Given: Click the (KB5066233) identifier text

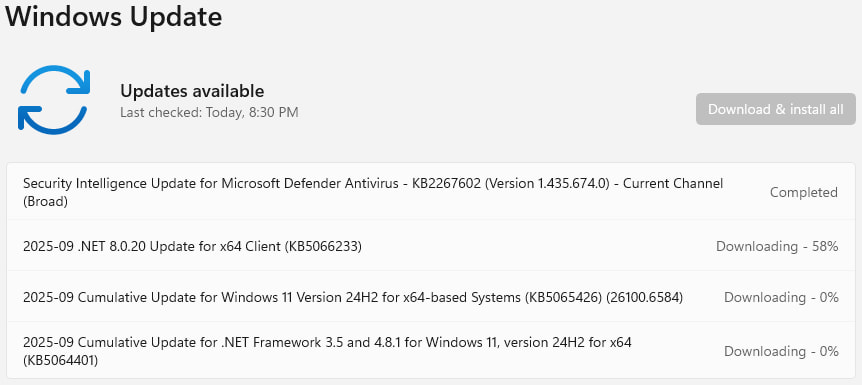Looking at the screenshot, I should tap(323, 246).
